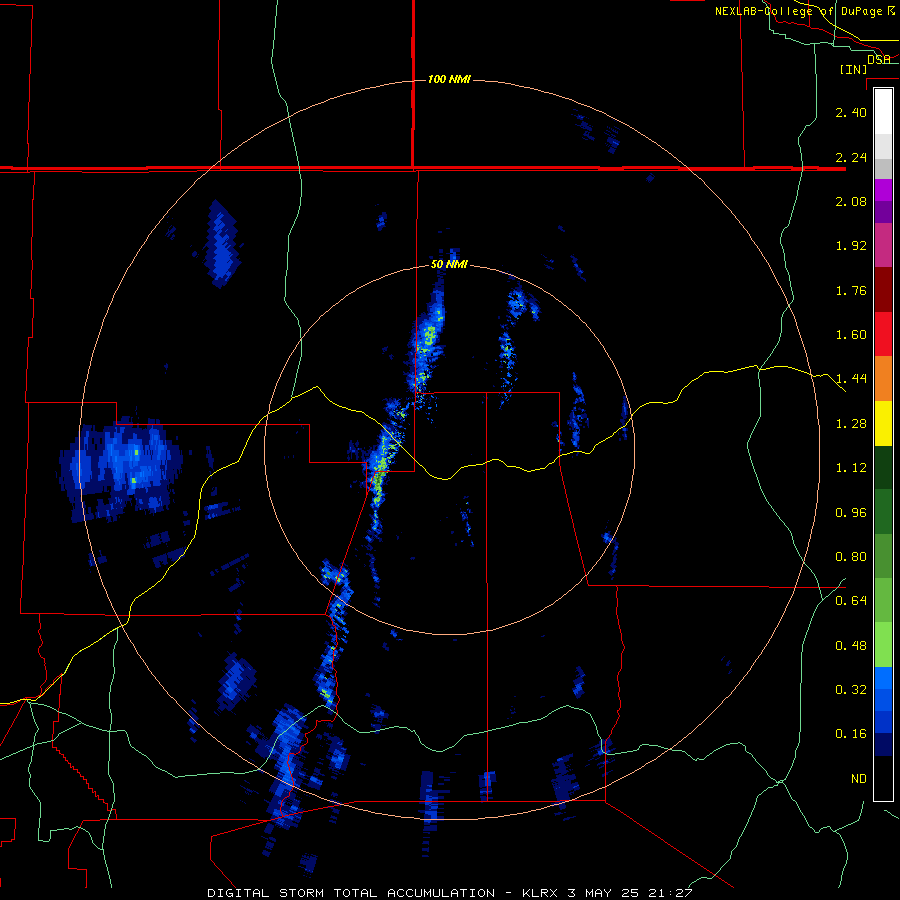The image size is (900, 900).
Task: Click the DSA product label
Action: coord(879,59)
